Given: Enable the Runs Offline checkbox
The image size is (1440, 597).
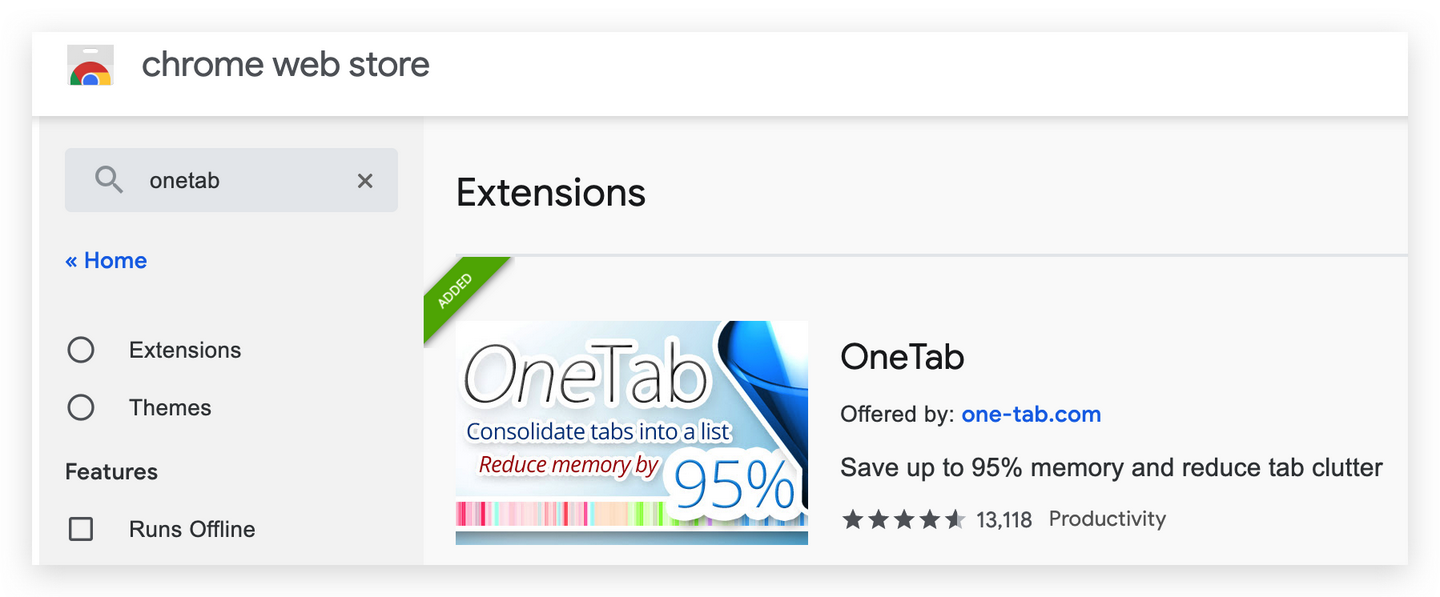Looking at the screenshot, I should point(81,529).
